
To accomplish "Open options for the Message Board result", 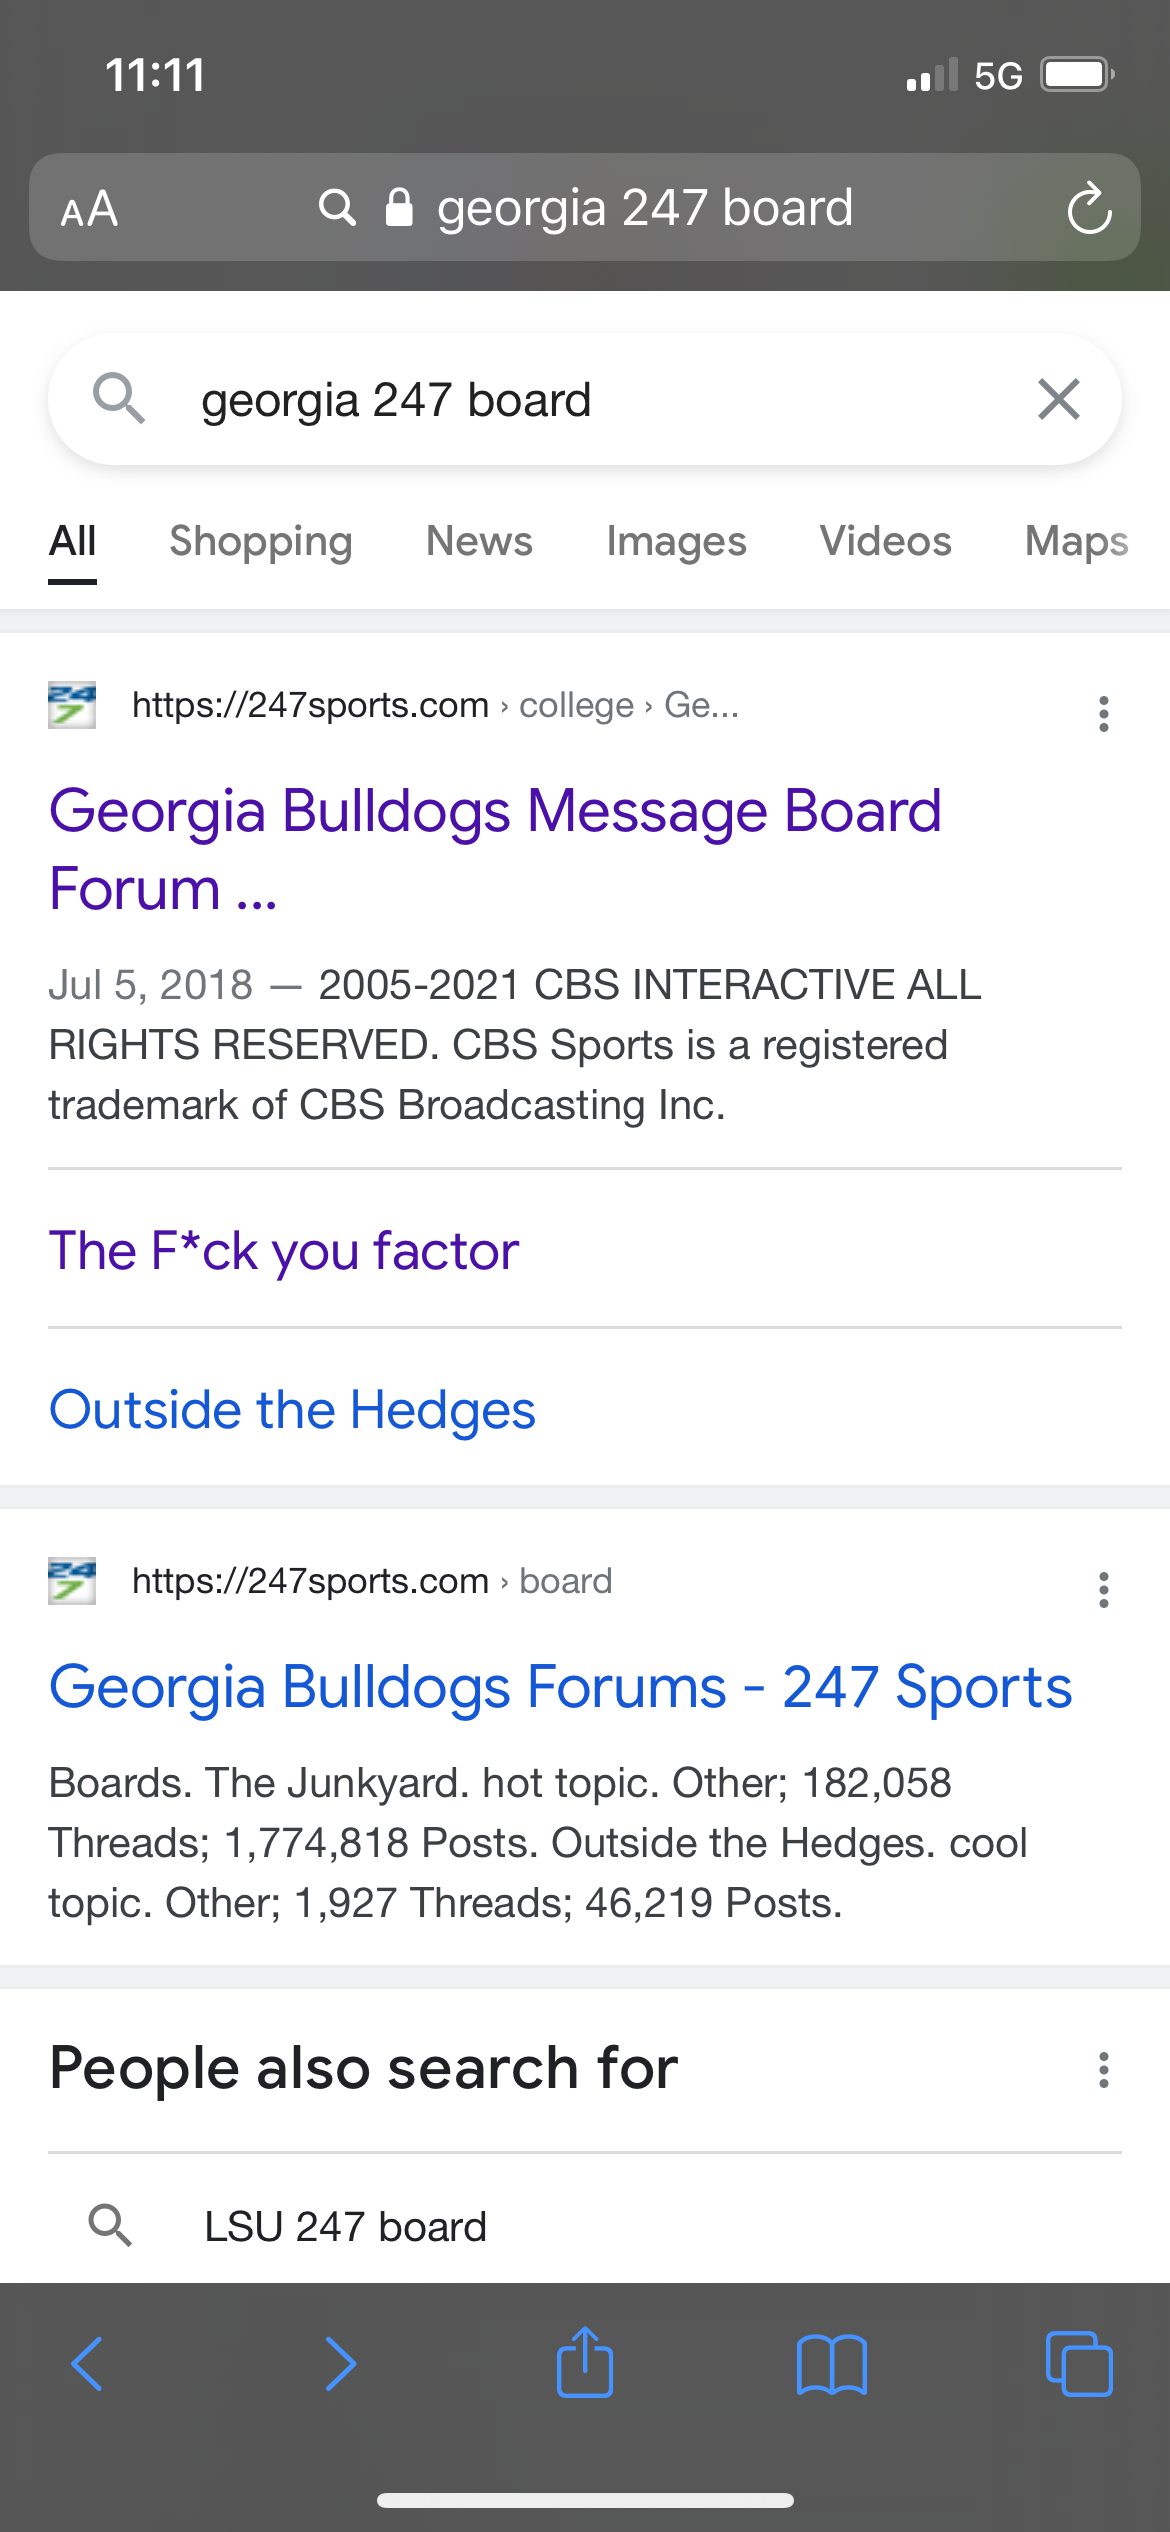I will coord(1103,714).
